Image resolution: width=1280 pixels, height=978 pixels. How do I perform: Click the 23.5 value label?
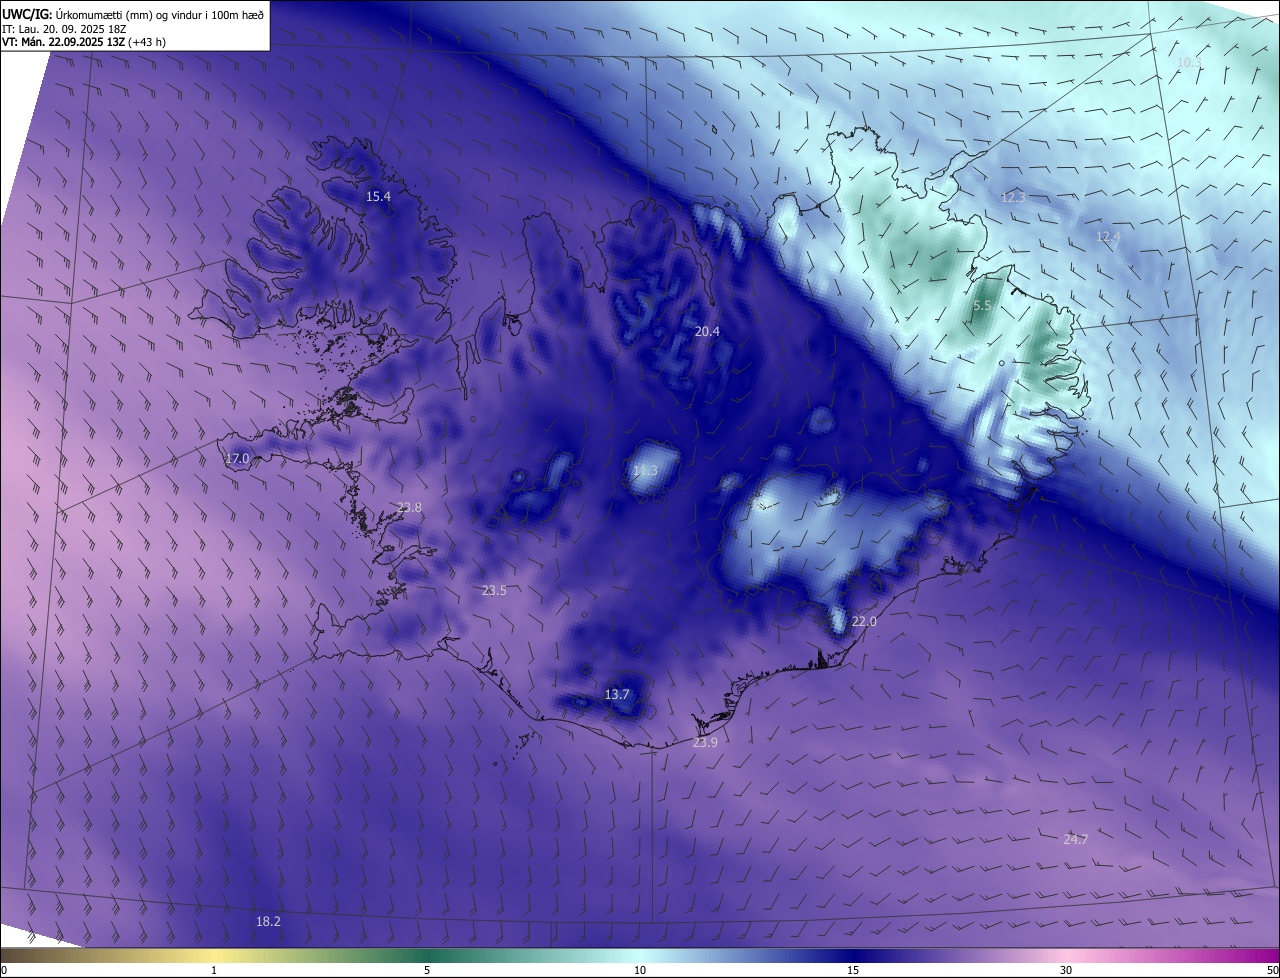pos(494,591)
